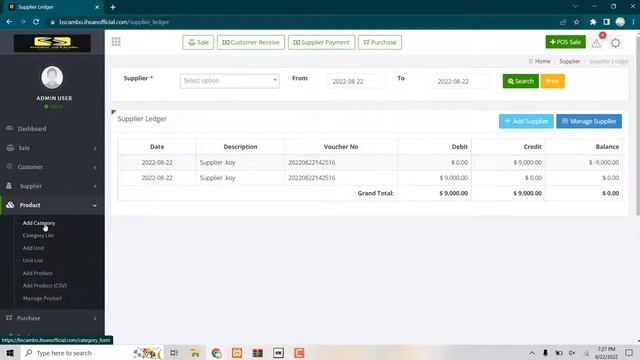Open the apps grid menu icon
Viewport: 640px width, 360px height.
pos(116,42)
